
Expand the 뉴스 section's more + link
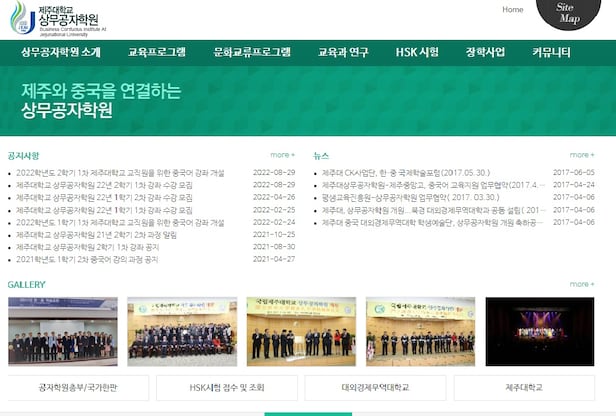[x=582, y=155]
